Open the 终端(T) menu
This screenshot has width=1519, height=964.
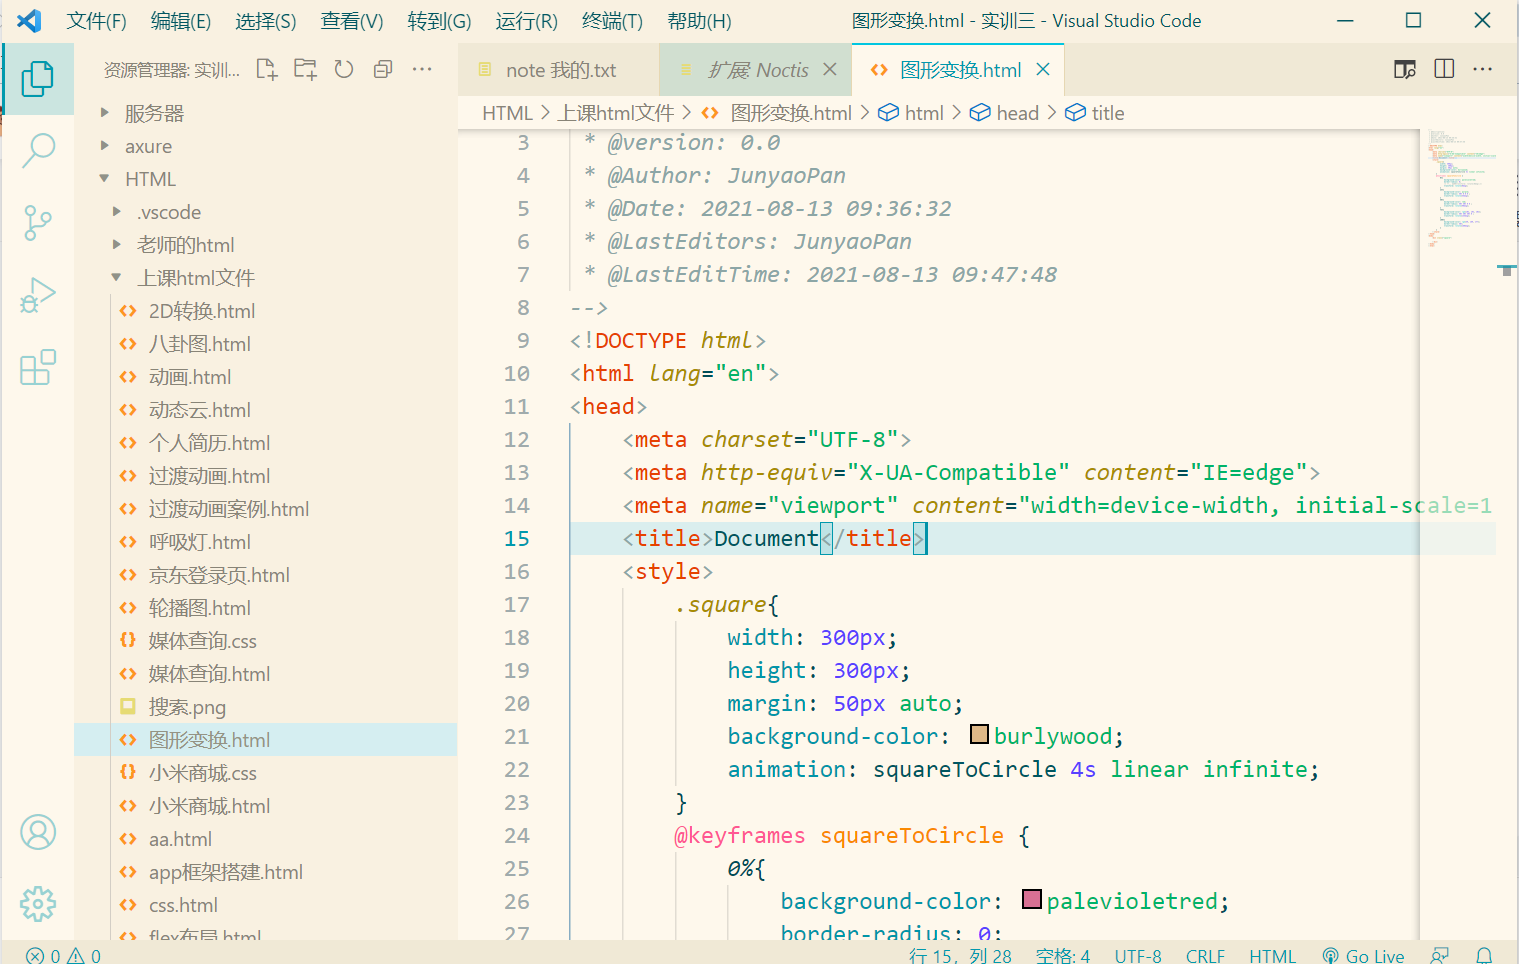pos(612,21)
